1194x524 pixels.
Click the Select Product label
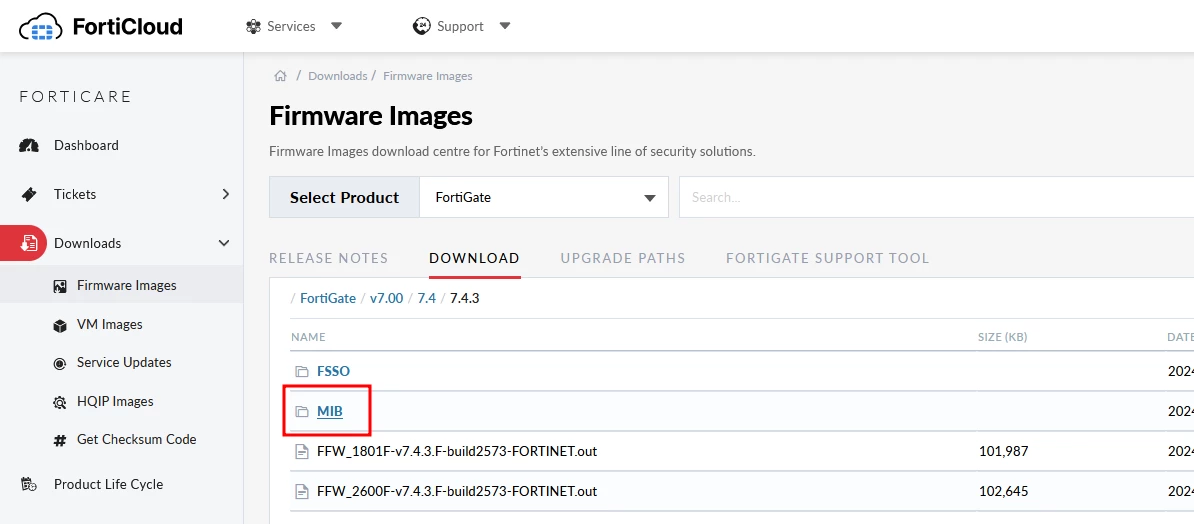click(344, 197)
